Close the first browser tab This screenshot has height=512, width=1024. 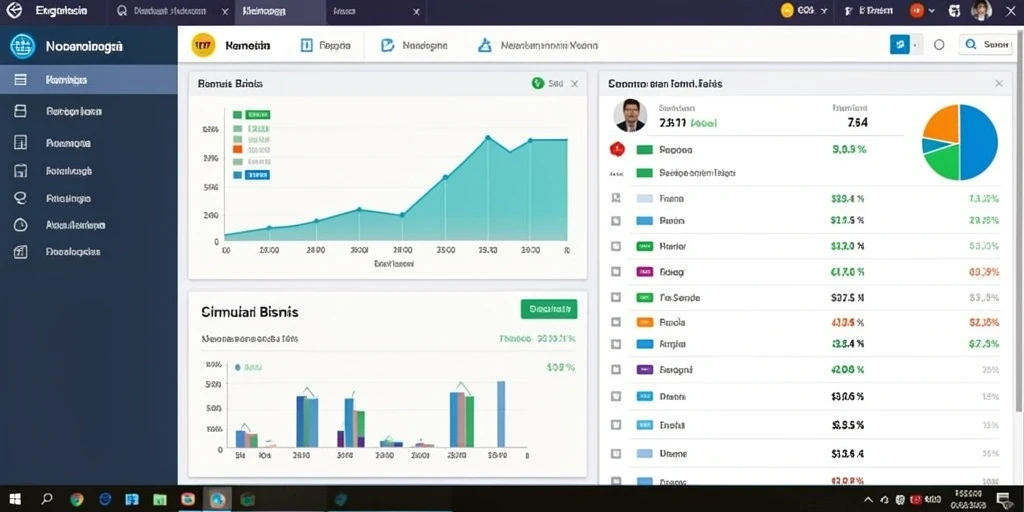tap(225, 11)
